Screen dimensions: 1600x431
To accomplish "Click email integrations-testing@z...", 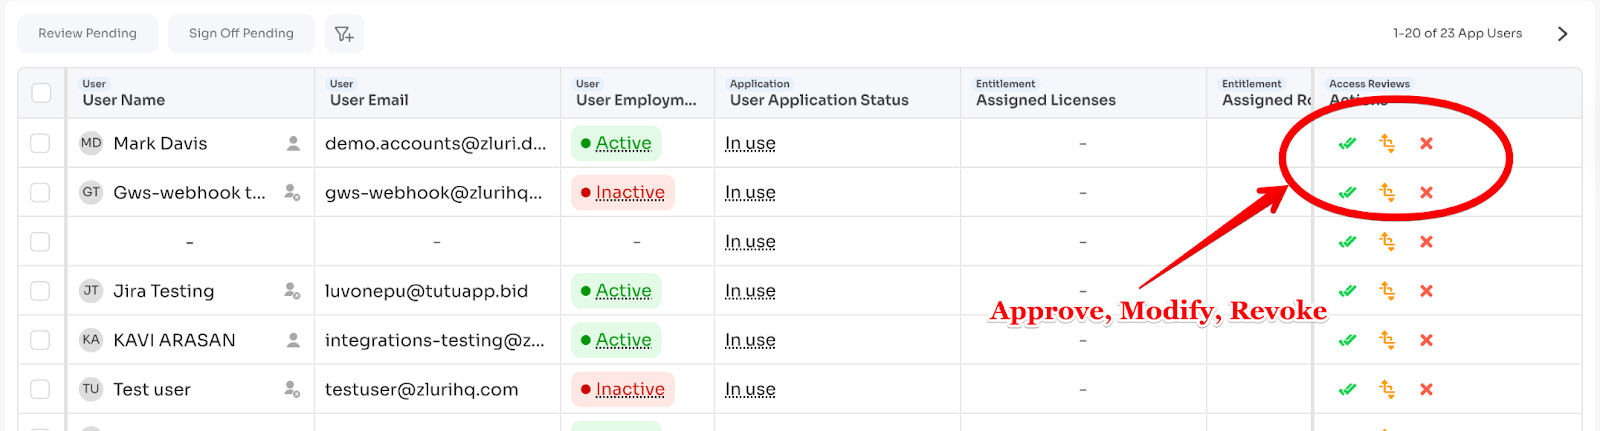I will click(435, 340).
